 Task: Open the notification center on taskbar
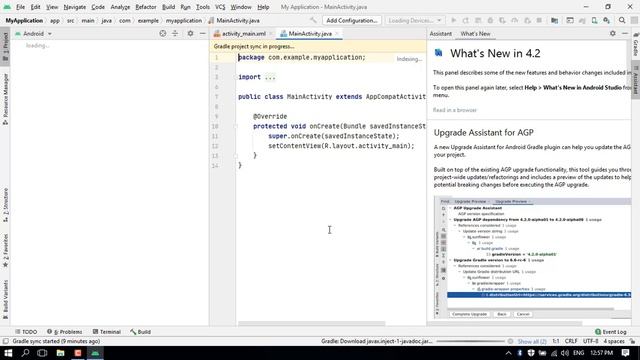625,353
